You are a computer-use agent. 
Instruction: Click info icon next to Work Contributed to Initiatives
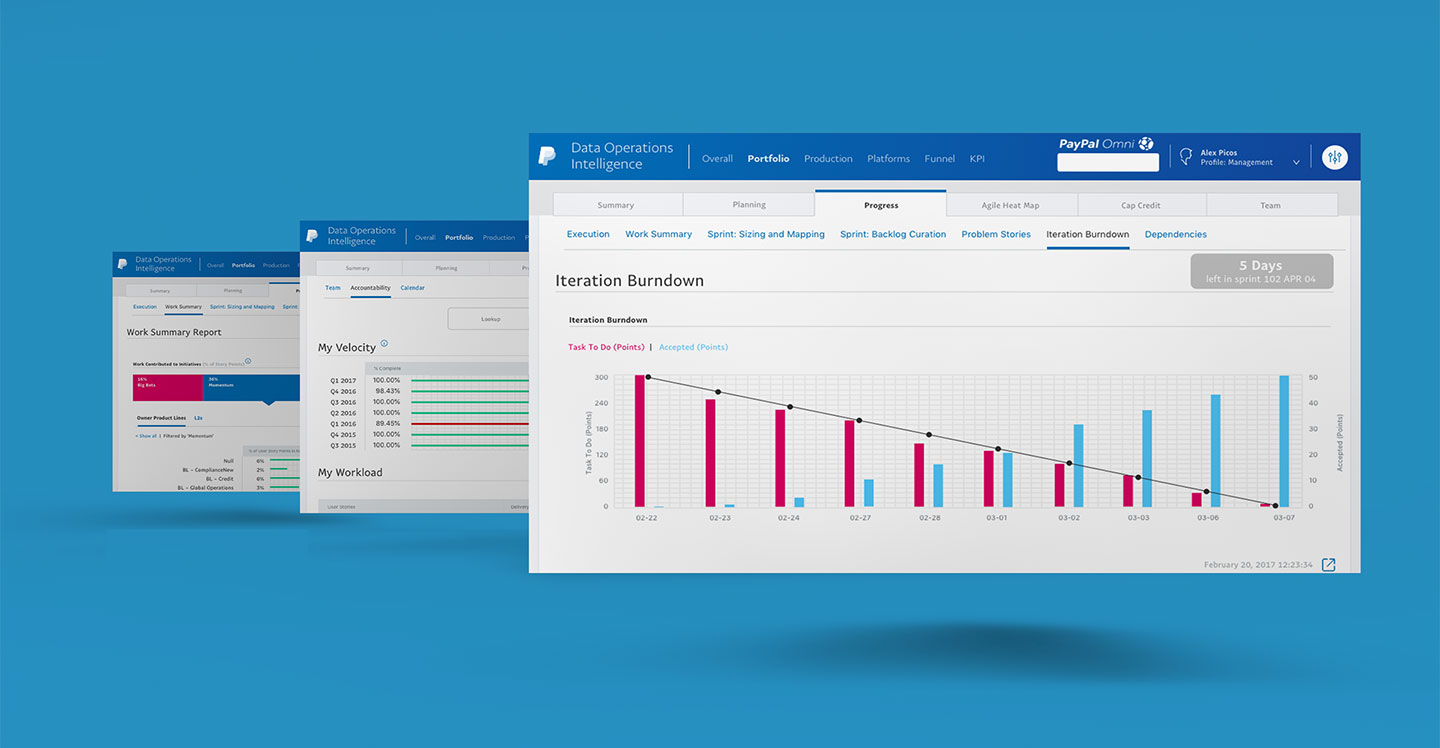(248, 362)
